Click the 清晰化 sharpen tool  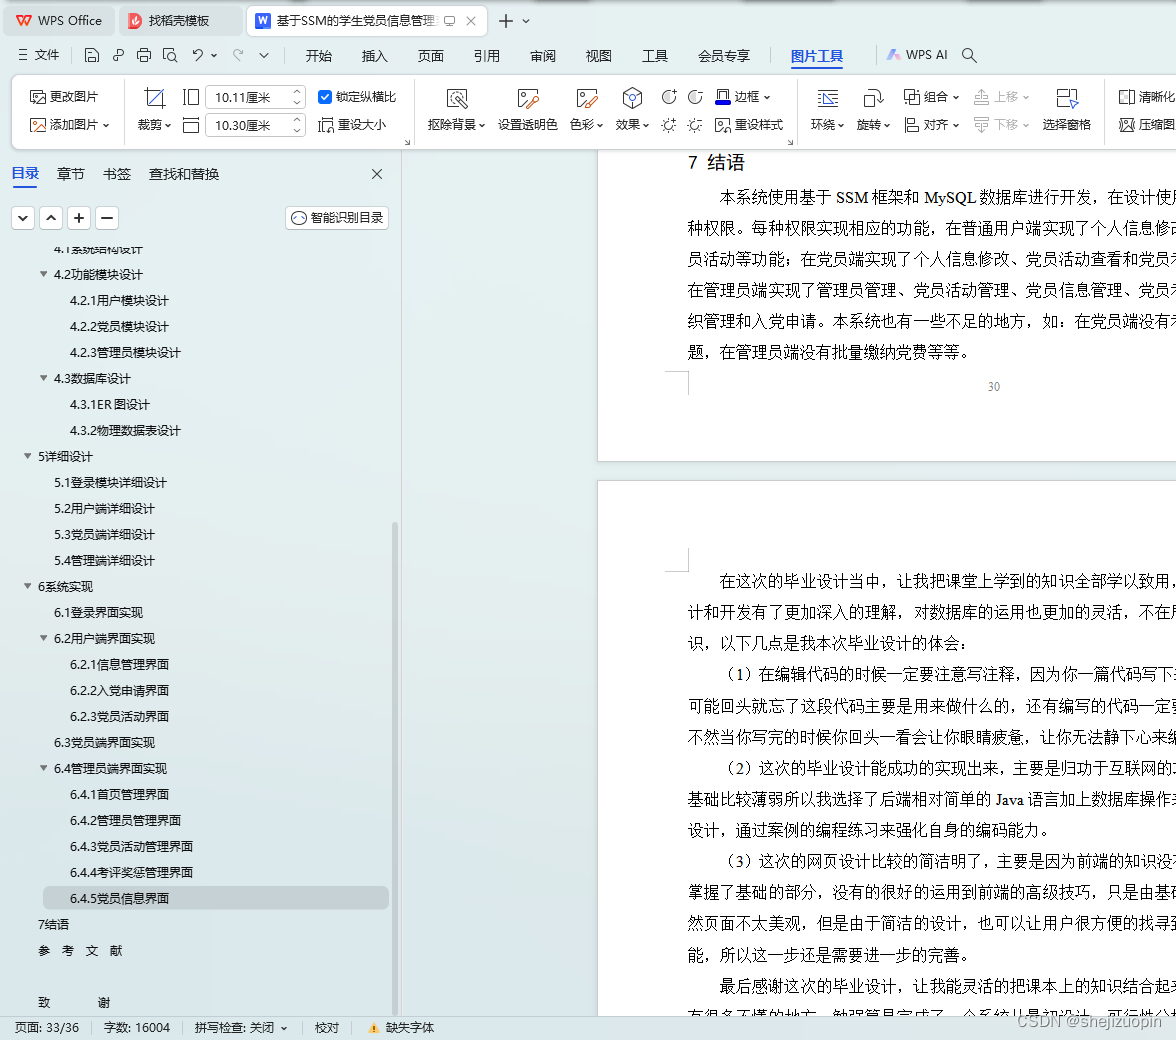pos(1146,97)
